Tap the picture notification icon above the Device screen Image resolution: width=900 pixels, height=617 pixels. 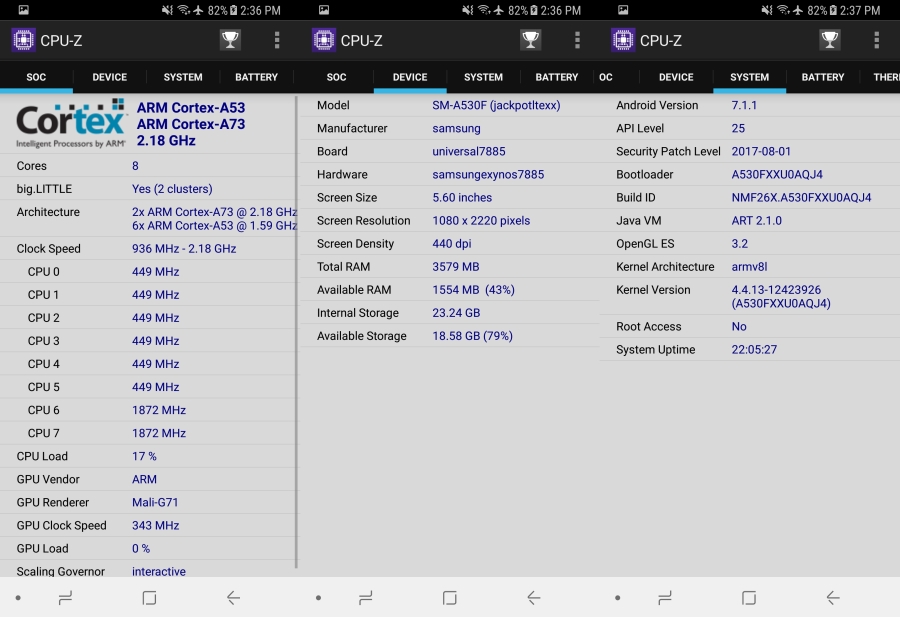coord(324,10)
